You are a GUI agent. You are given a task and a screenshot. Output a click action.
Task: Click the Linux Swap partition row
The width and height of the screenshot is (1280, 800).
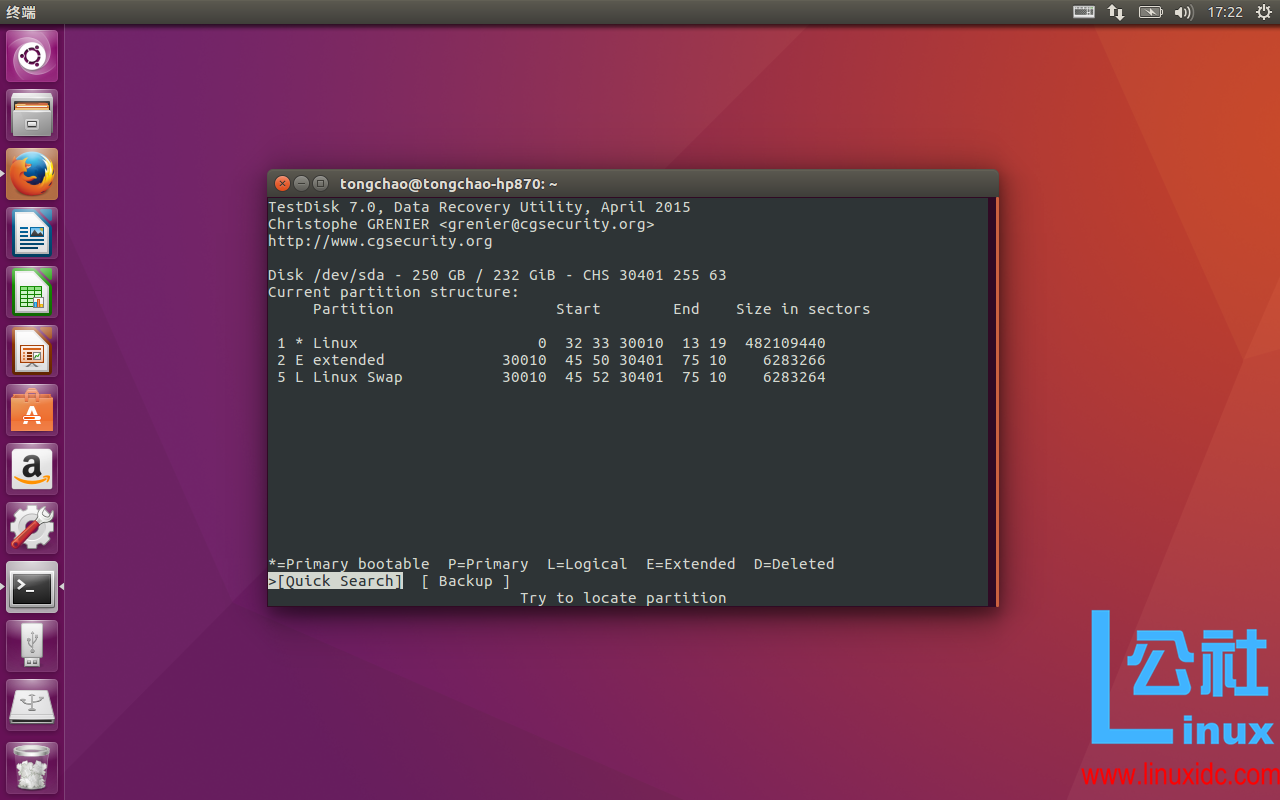[x=551, y=377]
